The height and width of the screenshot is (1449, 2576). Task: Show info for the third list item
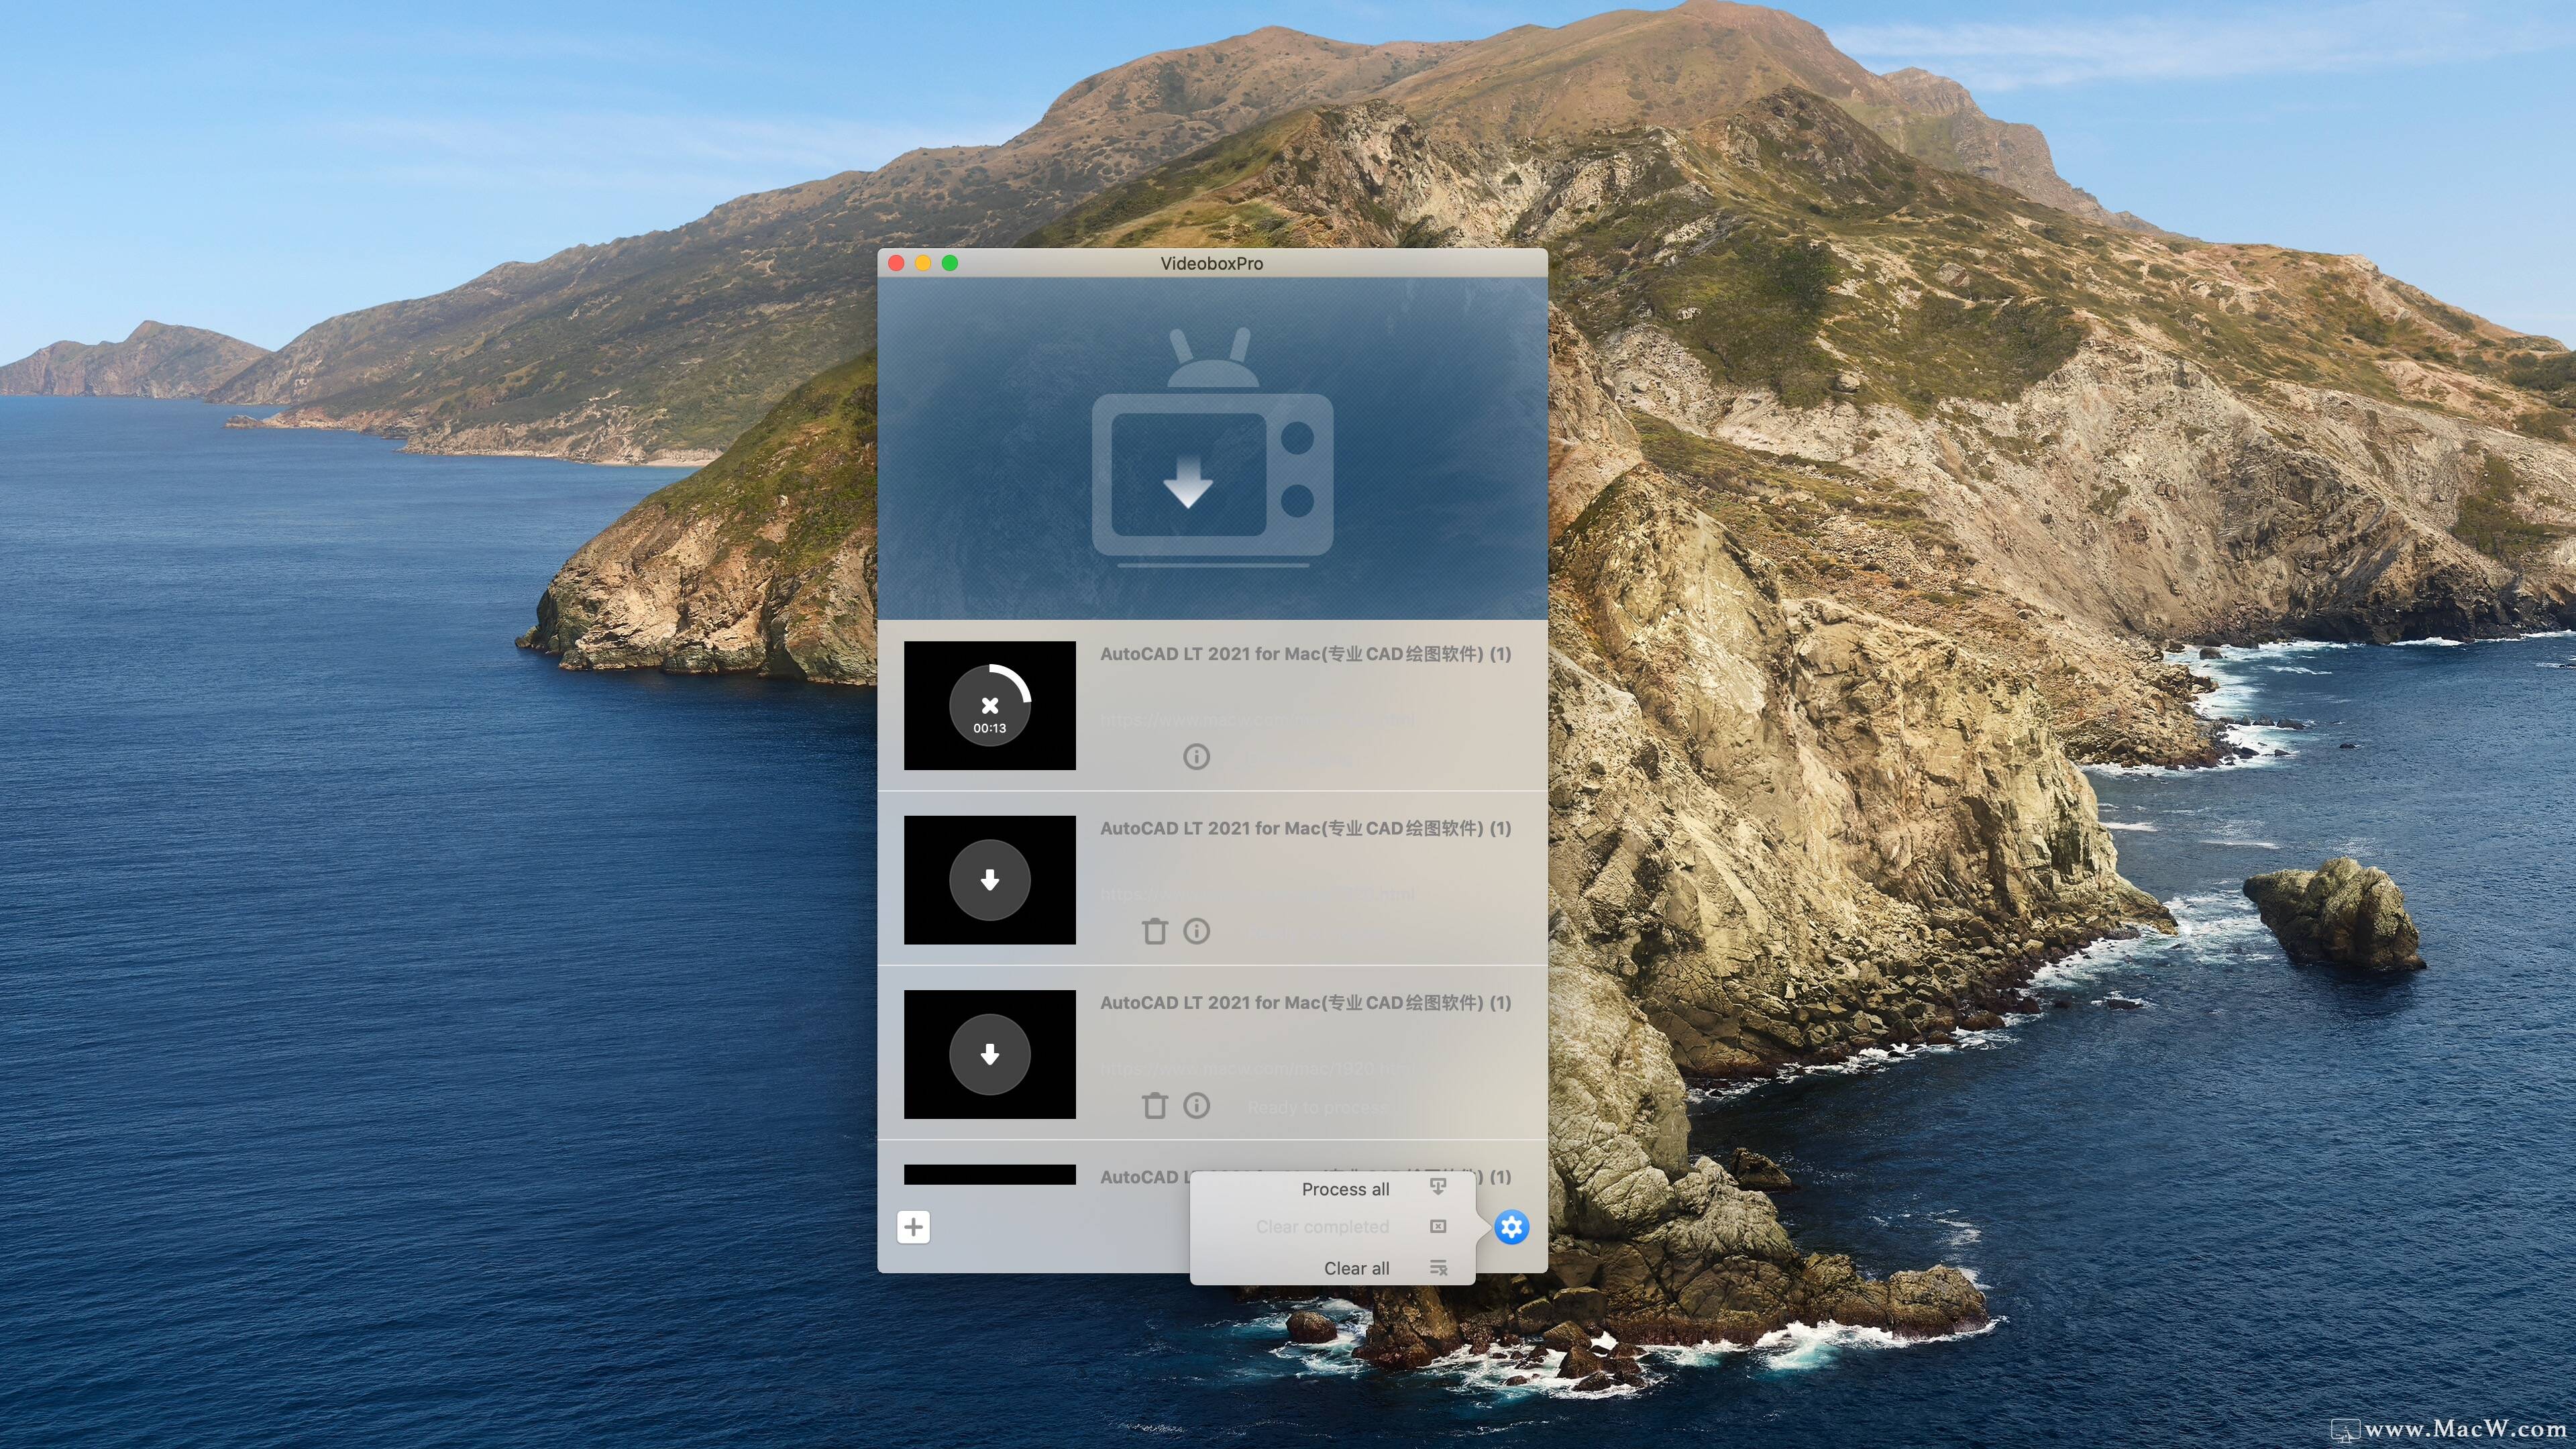tap(1196, 1105)
